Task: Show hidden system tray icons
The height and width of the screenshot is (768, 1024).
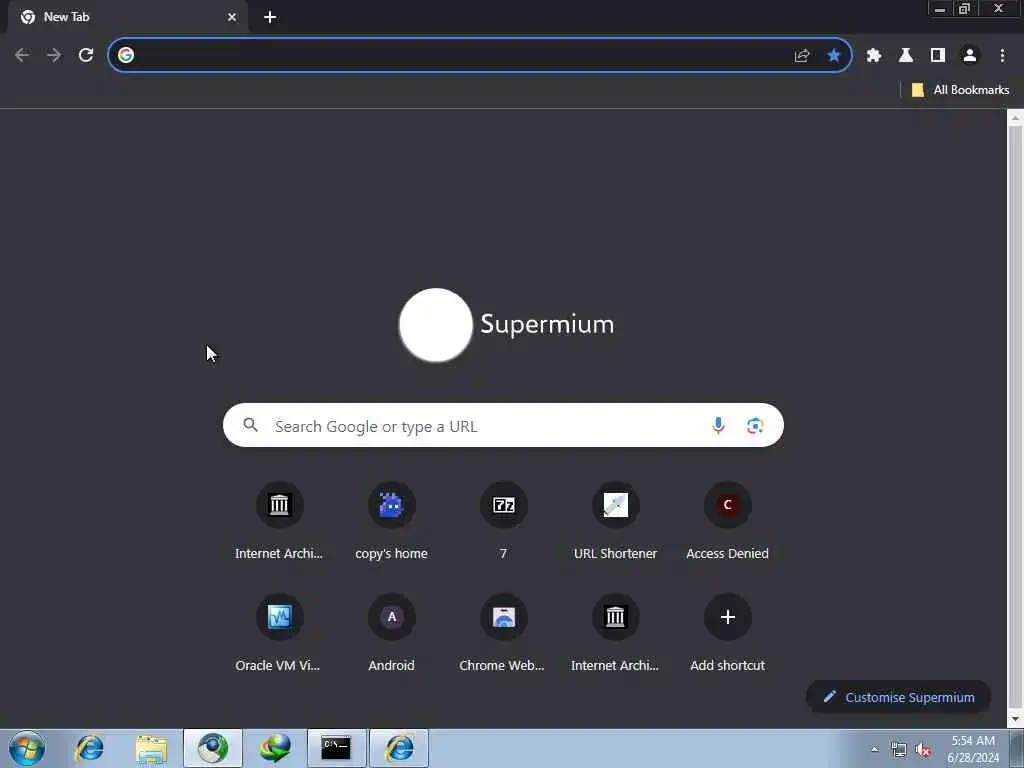Action: tap(874, 749)
